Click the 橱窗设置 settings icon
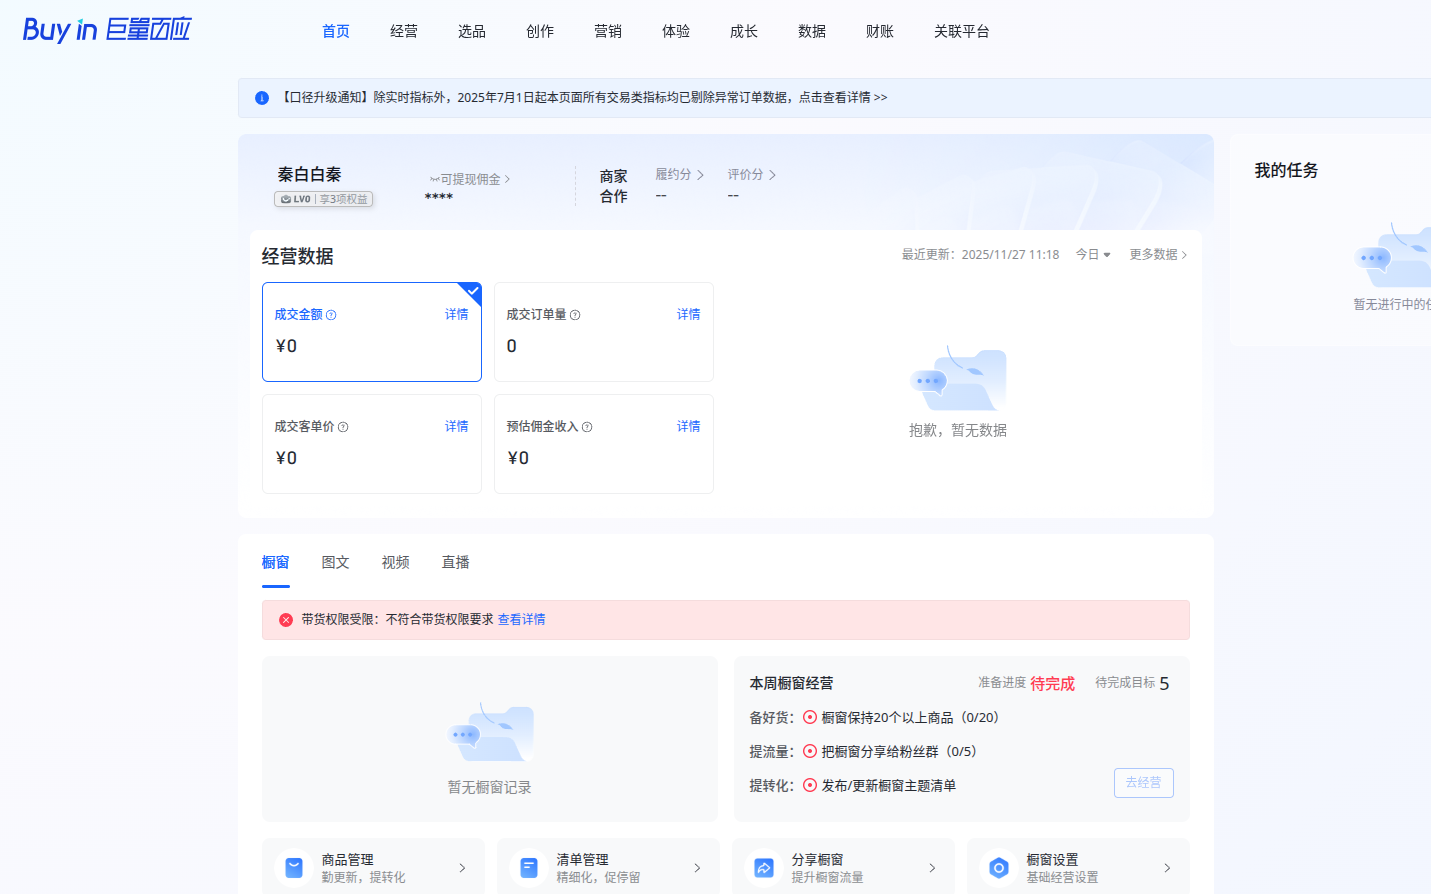The height and width of the screenshot is (894, 1431). pos(998,867)
